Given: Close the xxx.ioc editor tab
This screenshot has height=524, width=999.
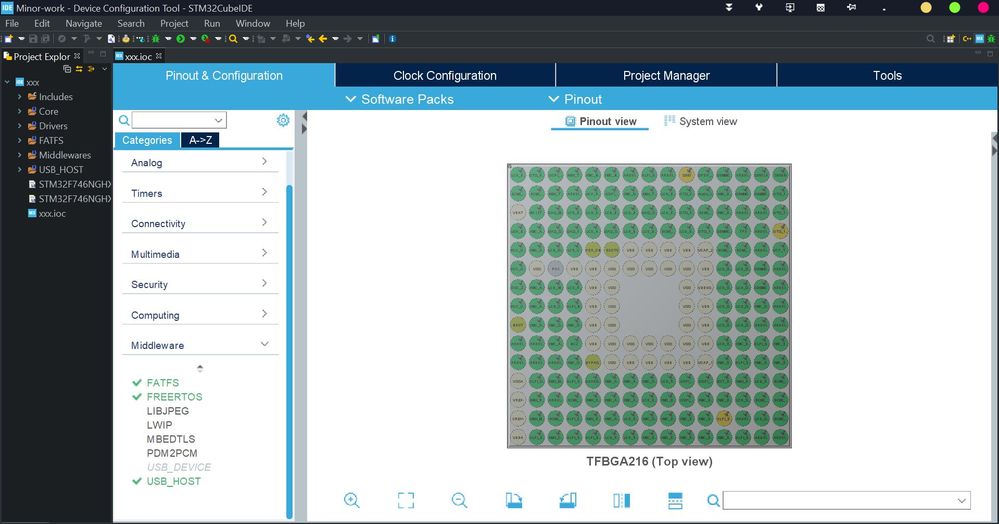Looking at the screenshot, I should pyautogui.click(x=159, y=56).
